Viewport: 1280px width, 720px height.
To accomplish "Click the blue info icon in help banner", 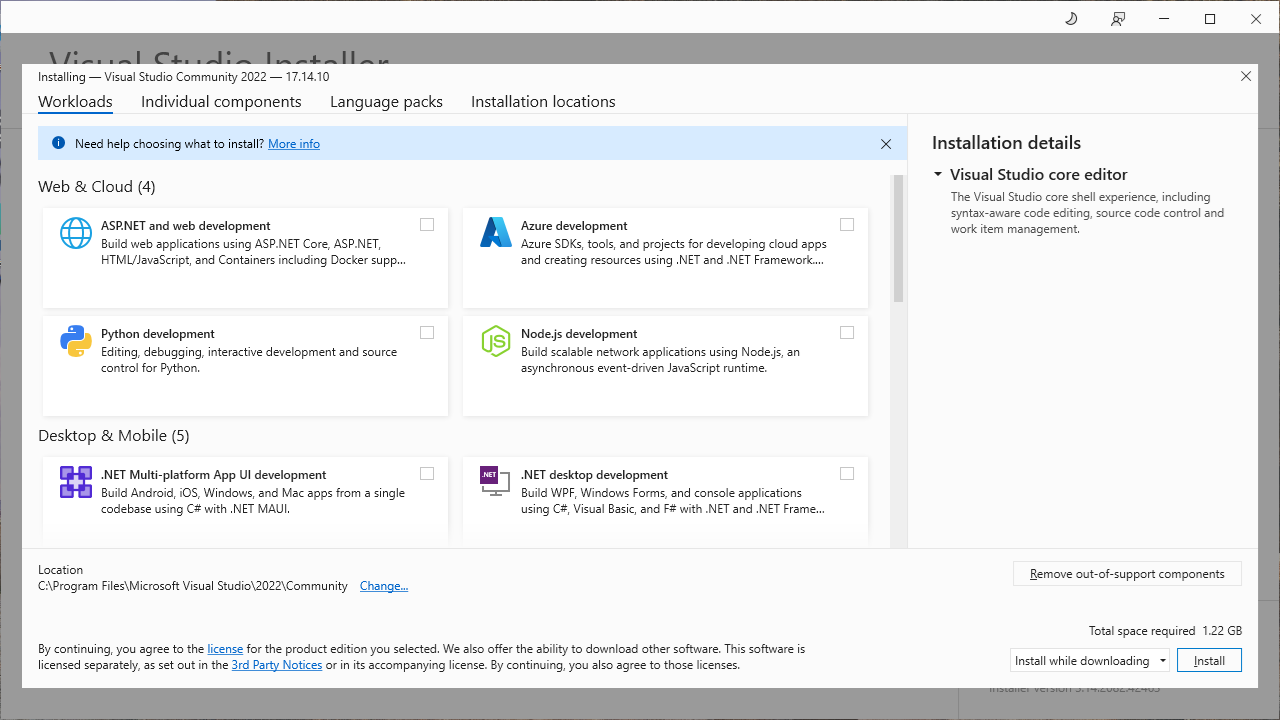I will coord(58,143).
